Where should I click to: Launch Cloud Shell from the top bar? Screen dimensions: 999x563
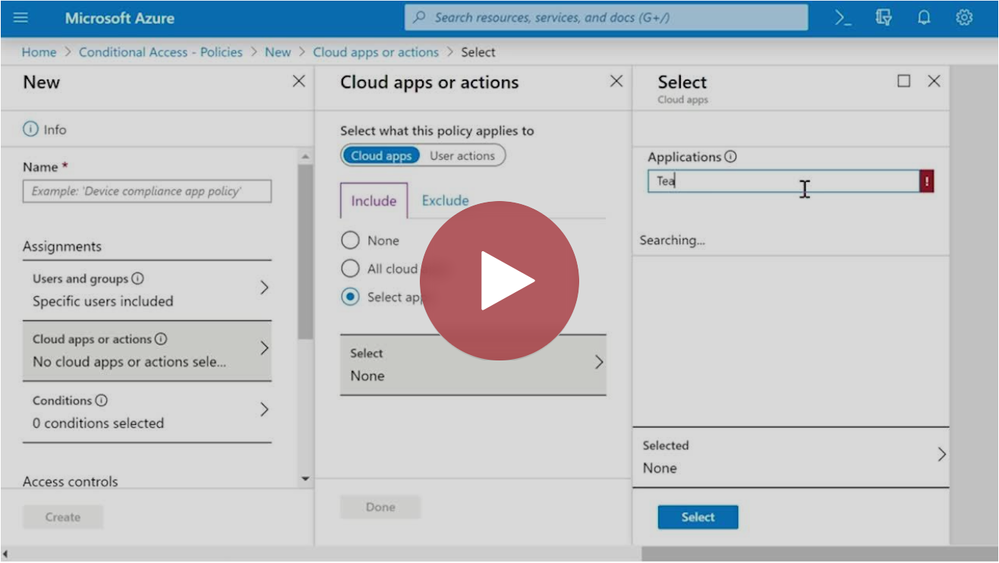click(843, 18)
